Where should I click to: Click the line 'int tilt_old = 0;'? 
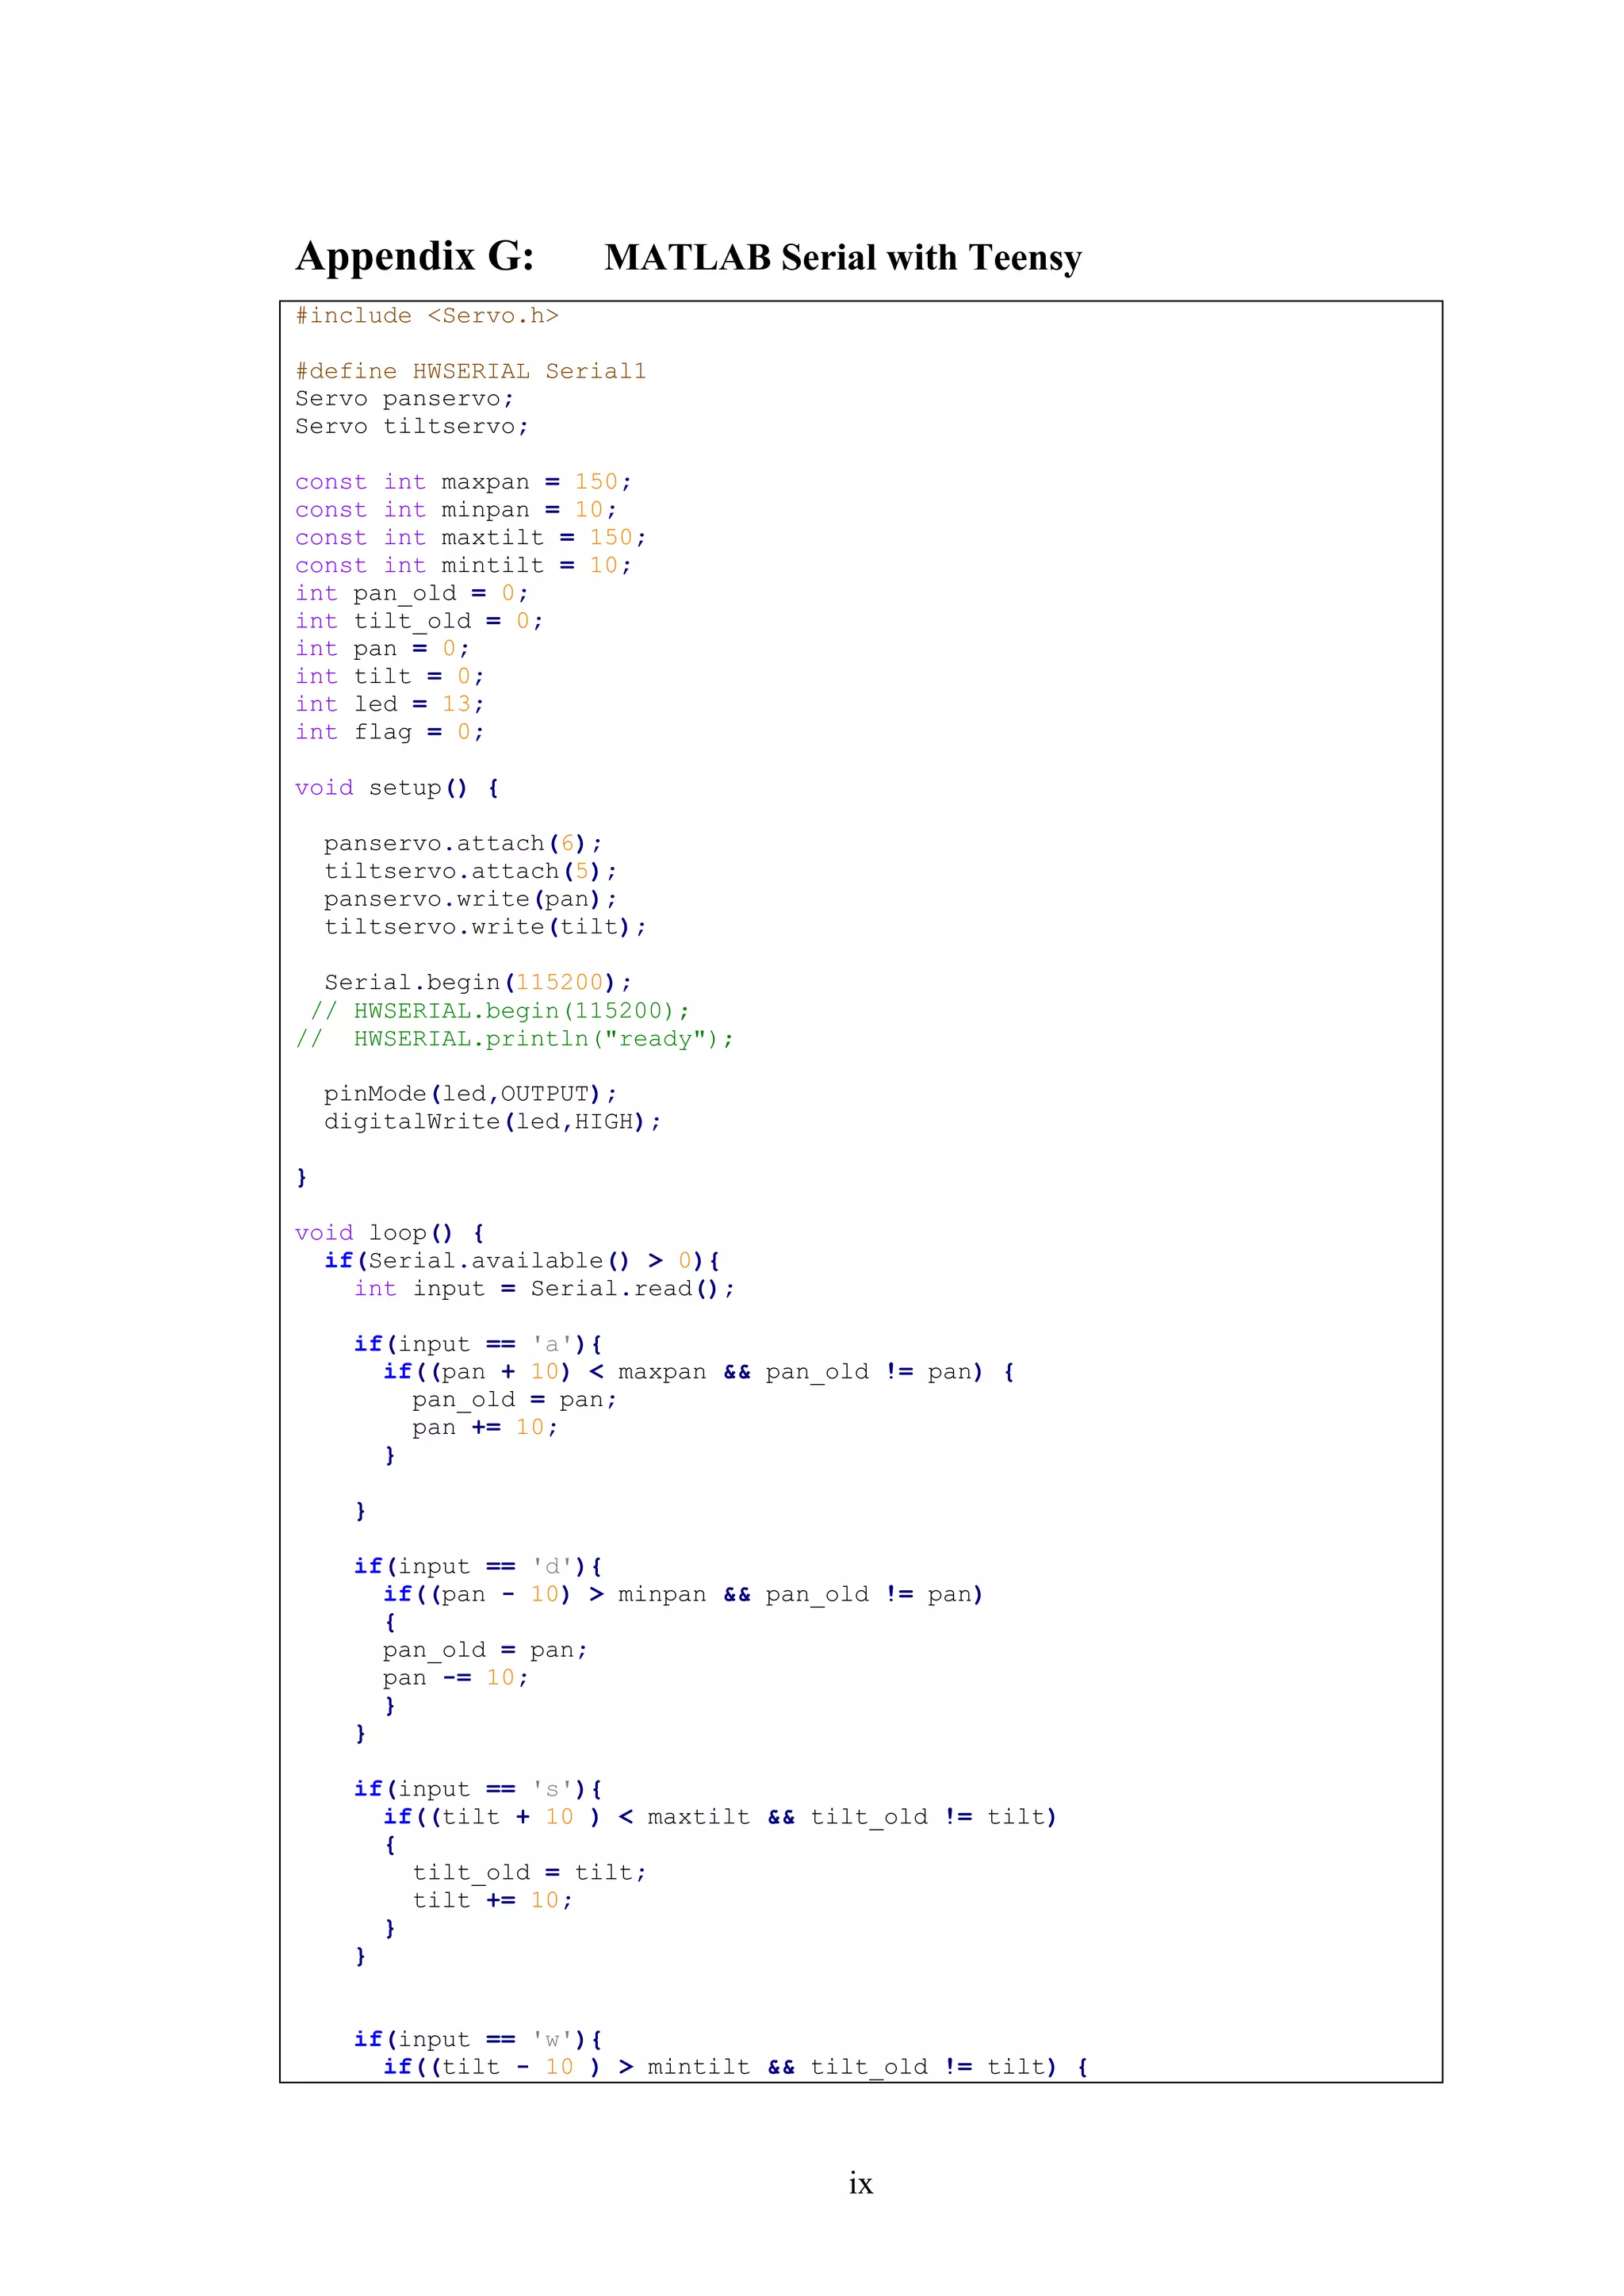click(x=420, y=621)
